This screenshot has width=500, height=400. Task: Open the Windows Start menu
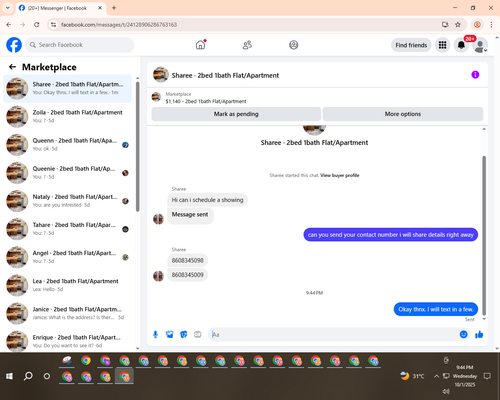[9, 376]
